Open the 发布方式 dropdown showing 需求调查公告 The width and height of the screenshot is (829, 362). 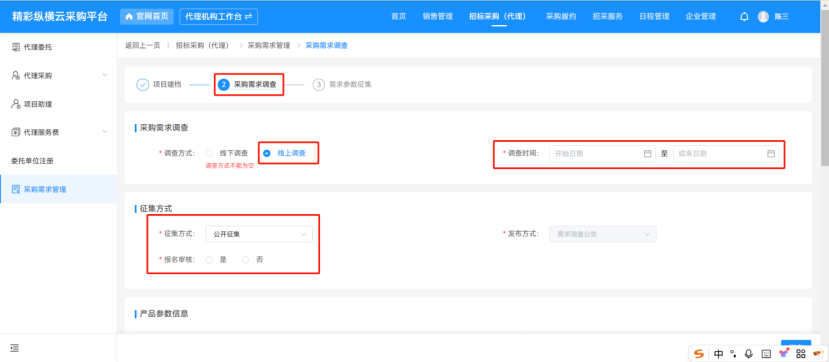603,234
